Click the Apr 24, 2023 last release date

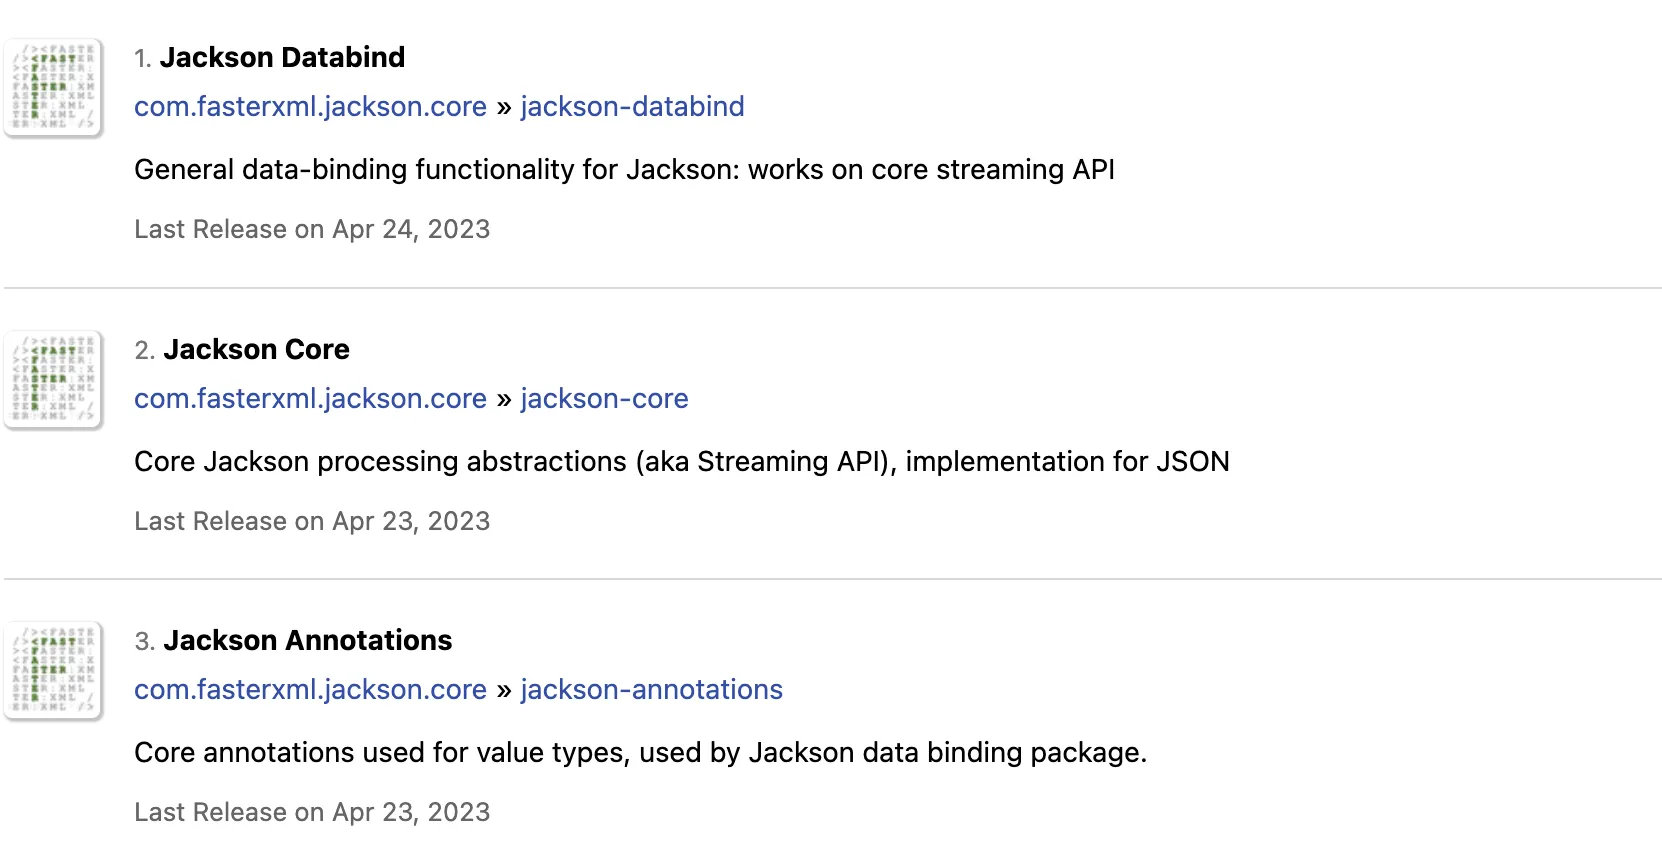[411, 230]
